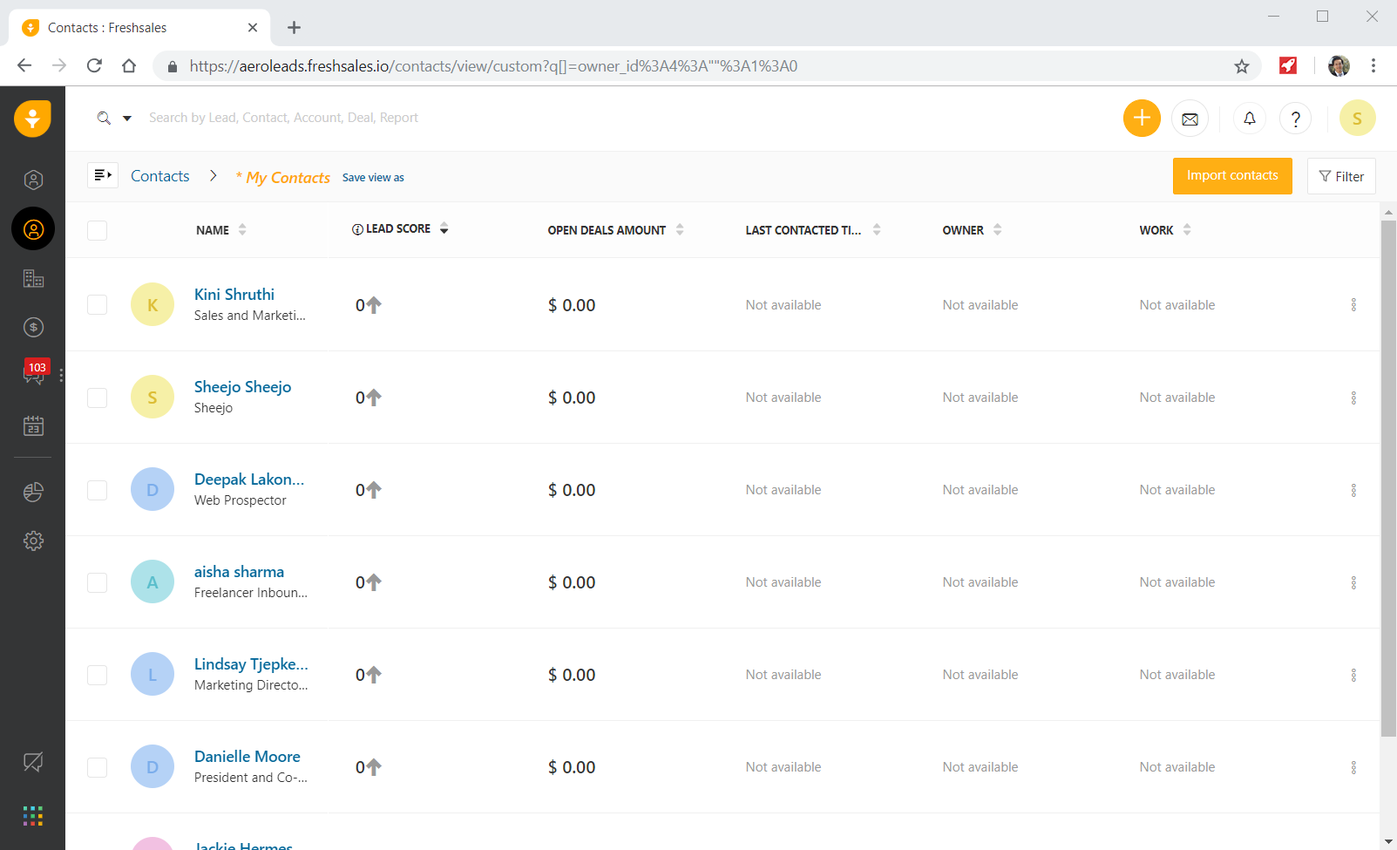
Task: Open the Leads module in sidebar
Action: (x=33, y=180)
